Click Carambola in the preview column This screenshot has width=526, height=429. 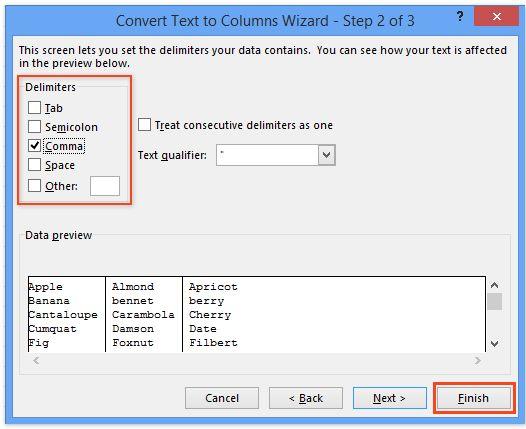click(x=143, y=315)
